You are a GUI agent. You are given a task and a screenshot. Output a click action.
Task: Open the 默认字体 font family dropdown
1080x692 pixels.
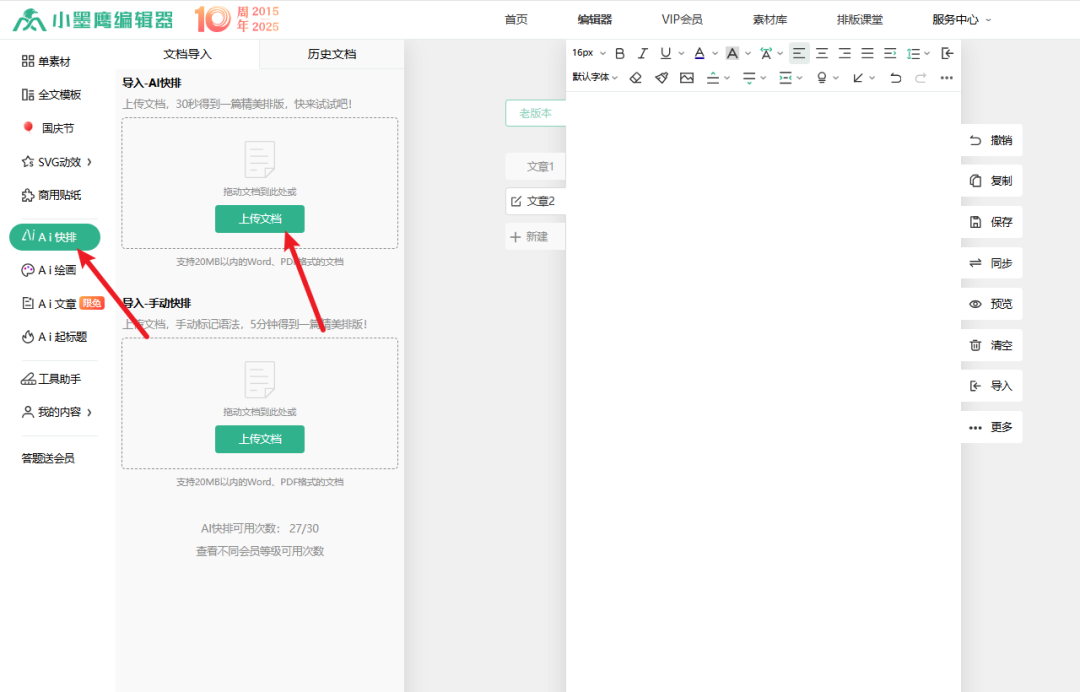click(595, 78)
